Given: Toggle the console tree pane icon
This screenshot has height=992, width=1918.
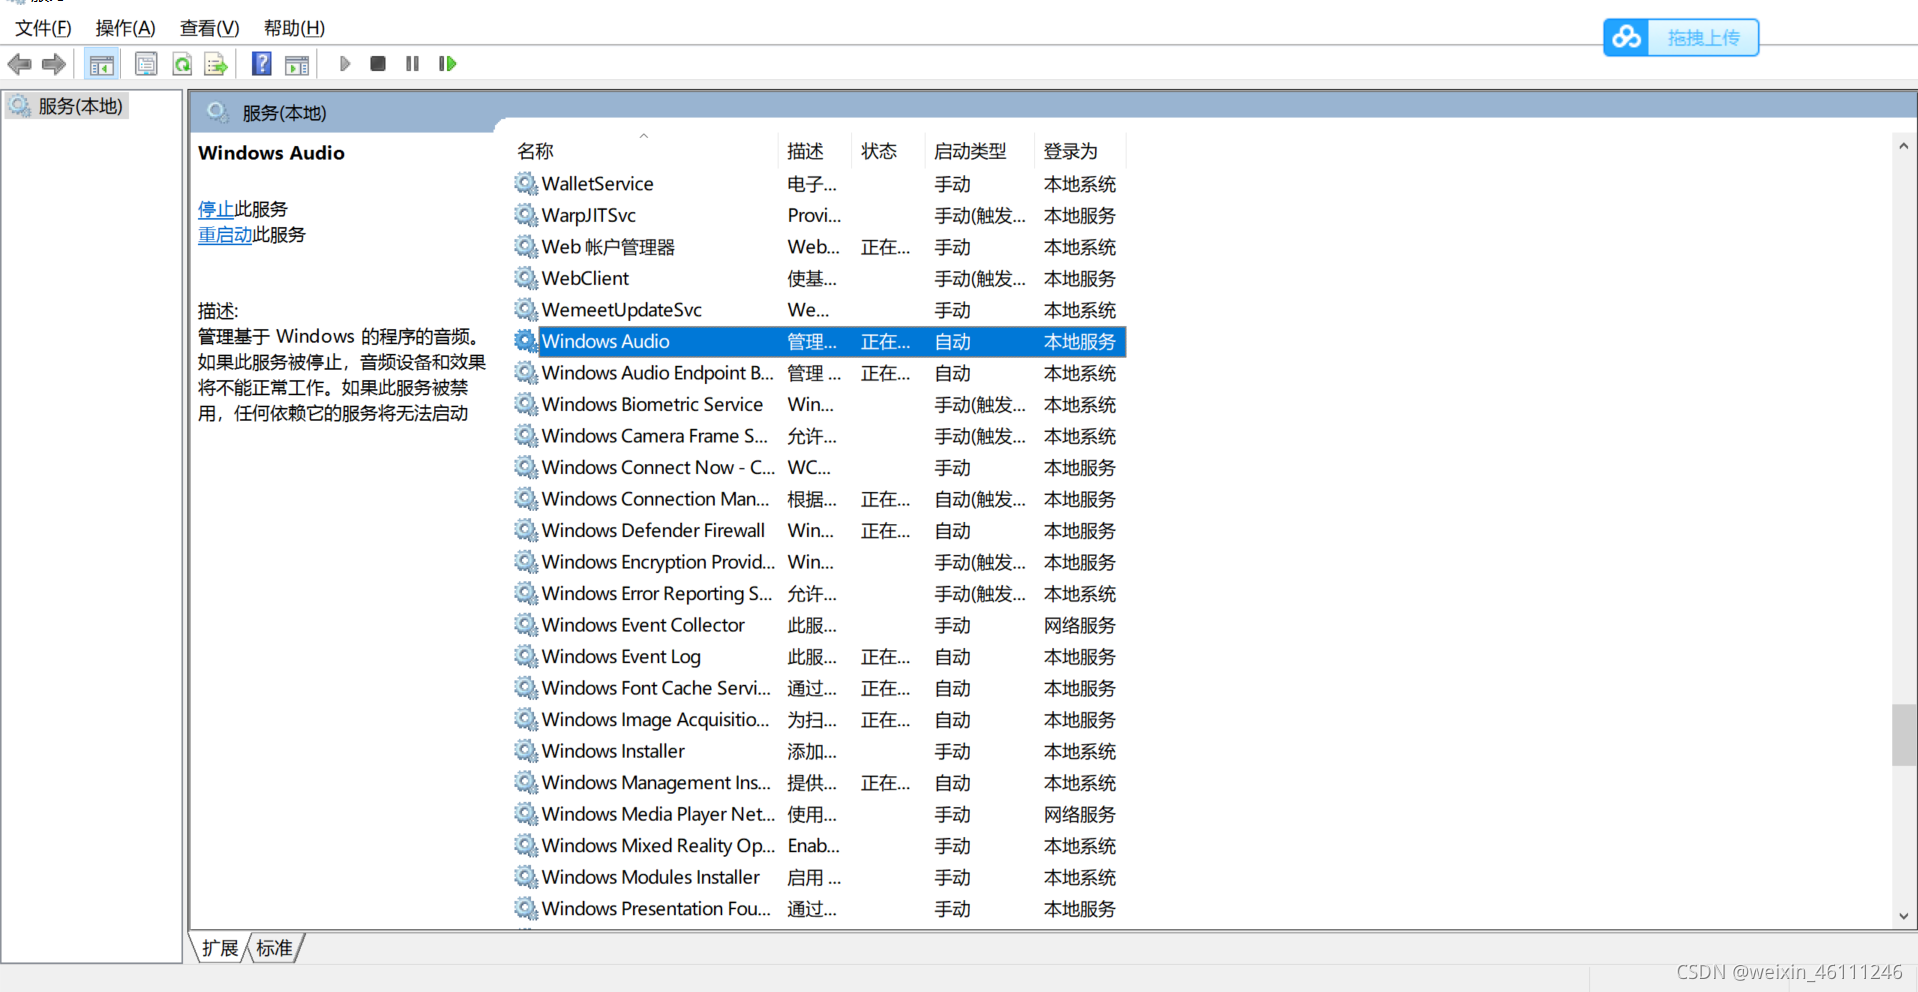Looking at the screenshot, I should (101, 64).
